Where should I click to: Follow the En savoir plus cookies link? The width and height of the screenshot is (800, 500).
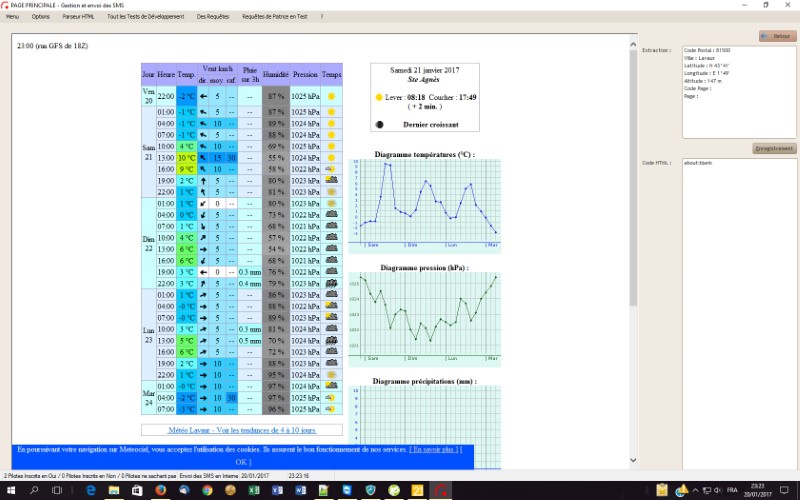coord(433,449)
